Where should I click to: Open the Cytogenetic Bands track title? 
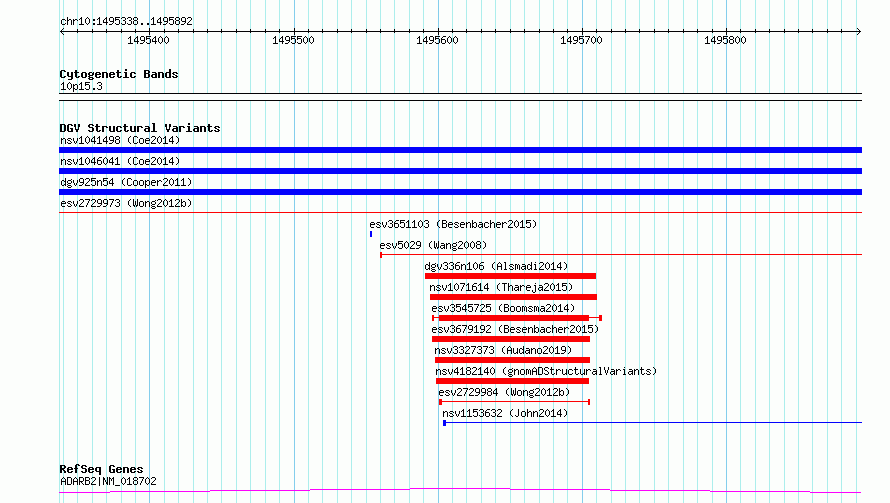click(119, 74)
